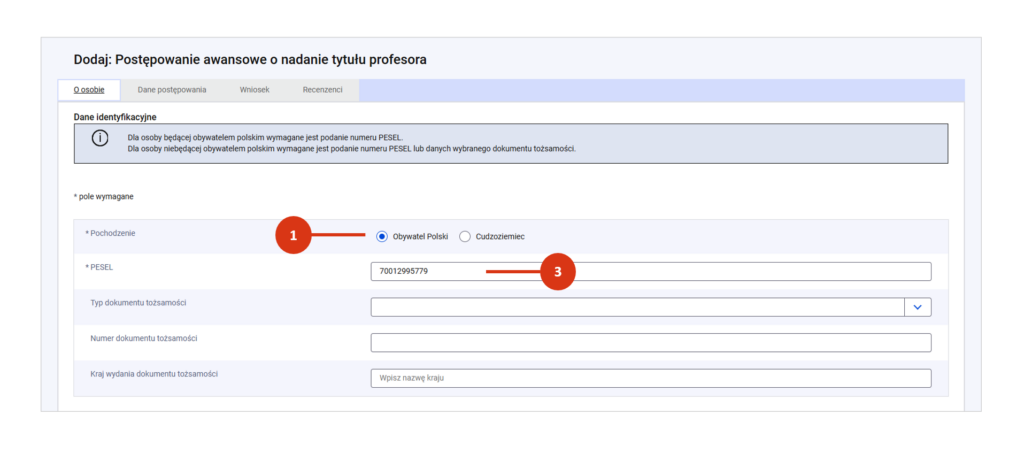Switch to the O osobie tab

pos(89,90)
